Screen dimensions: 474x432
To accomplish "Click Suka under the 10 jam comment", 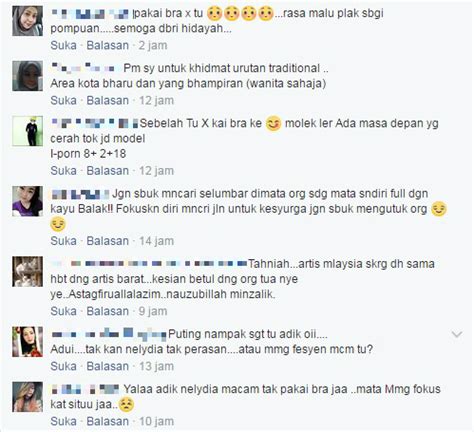I will click(63, 421).
